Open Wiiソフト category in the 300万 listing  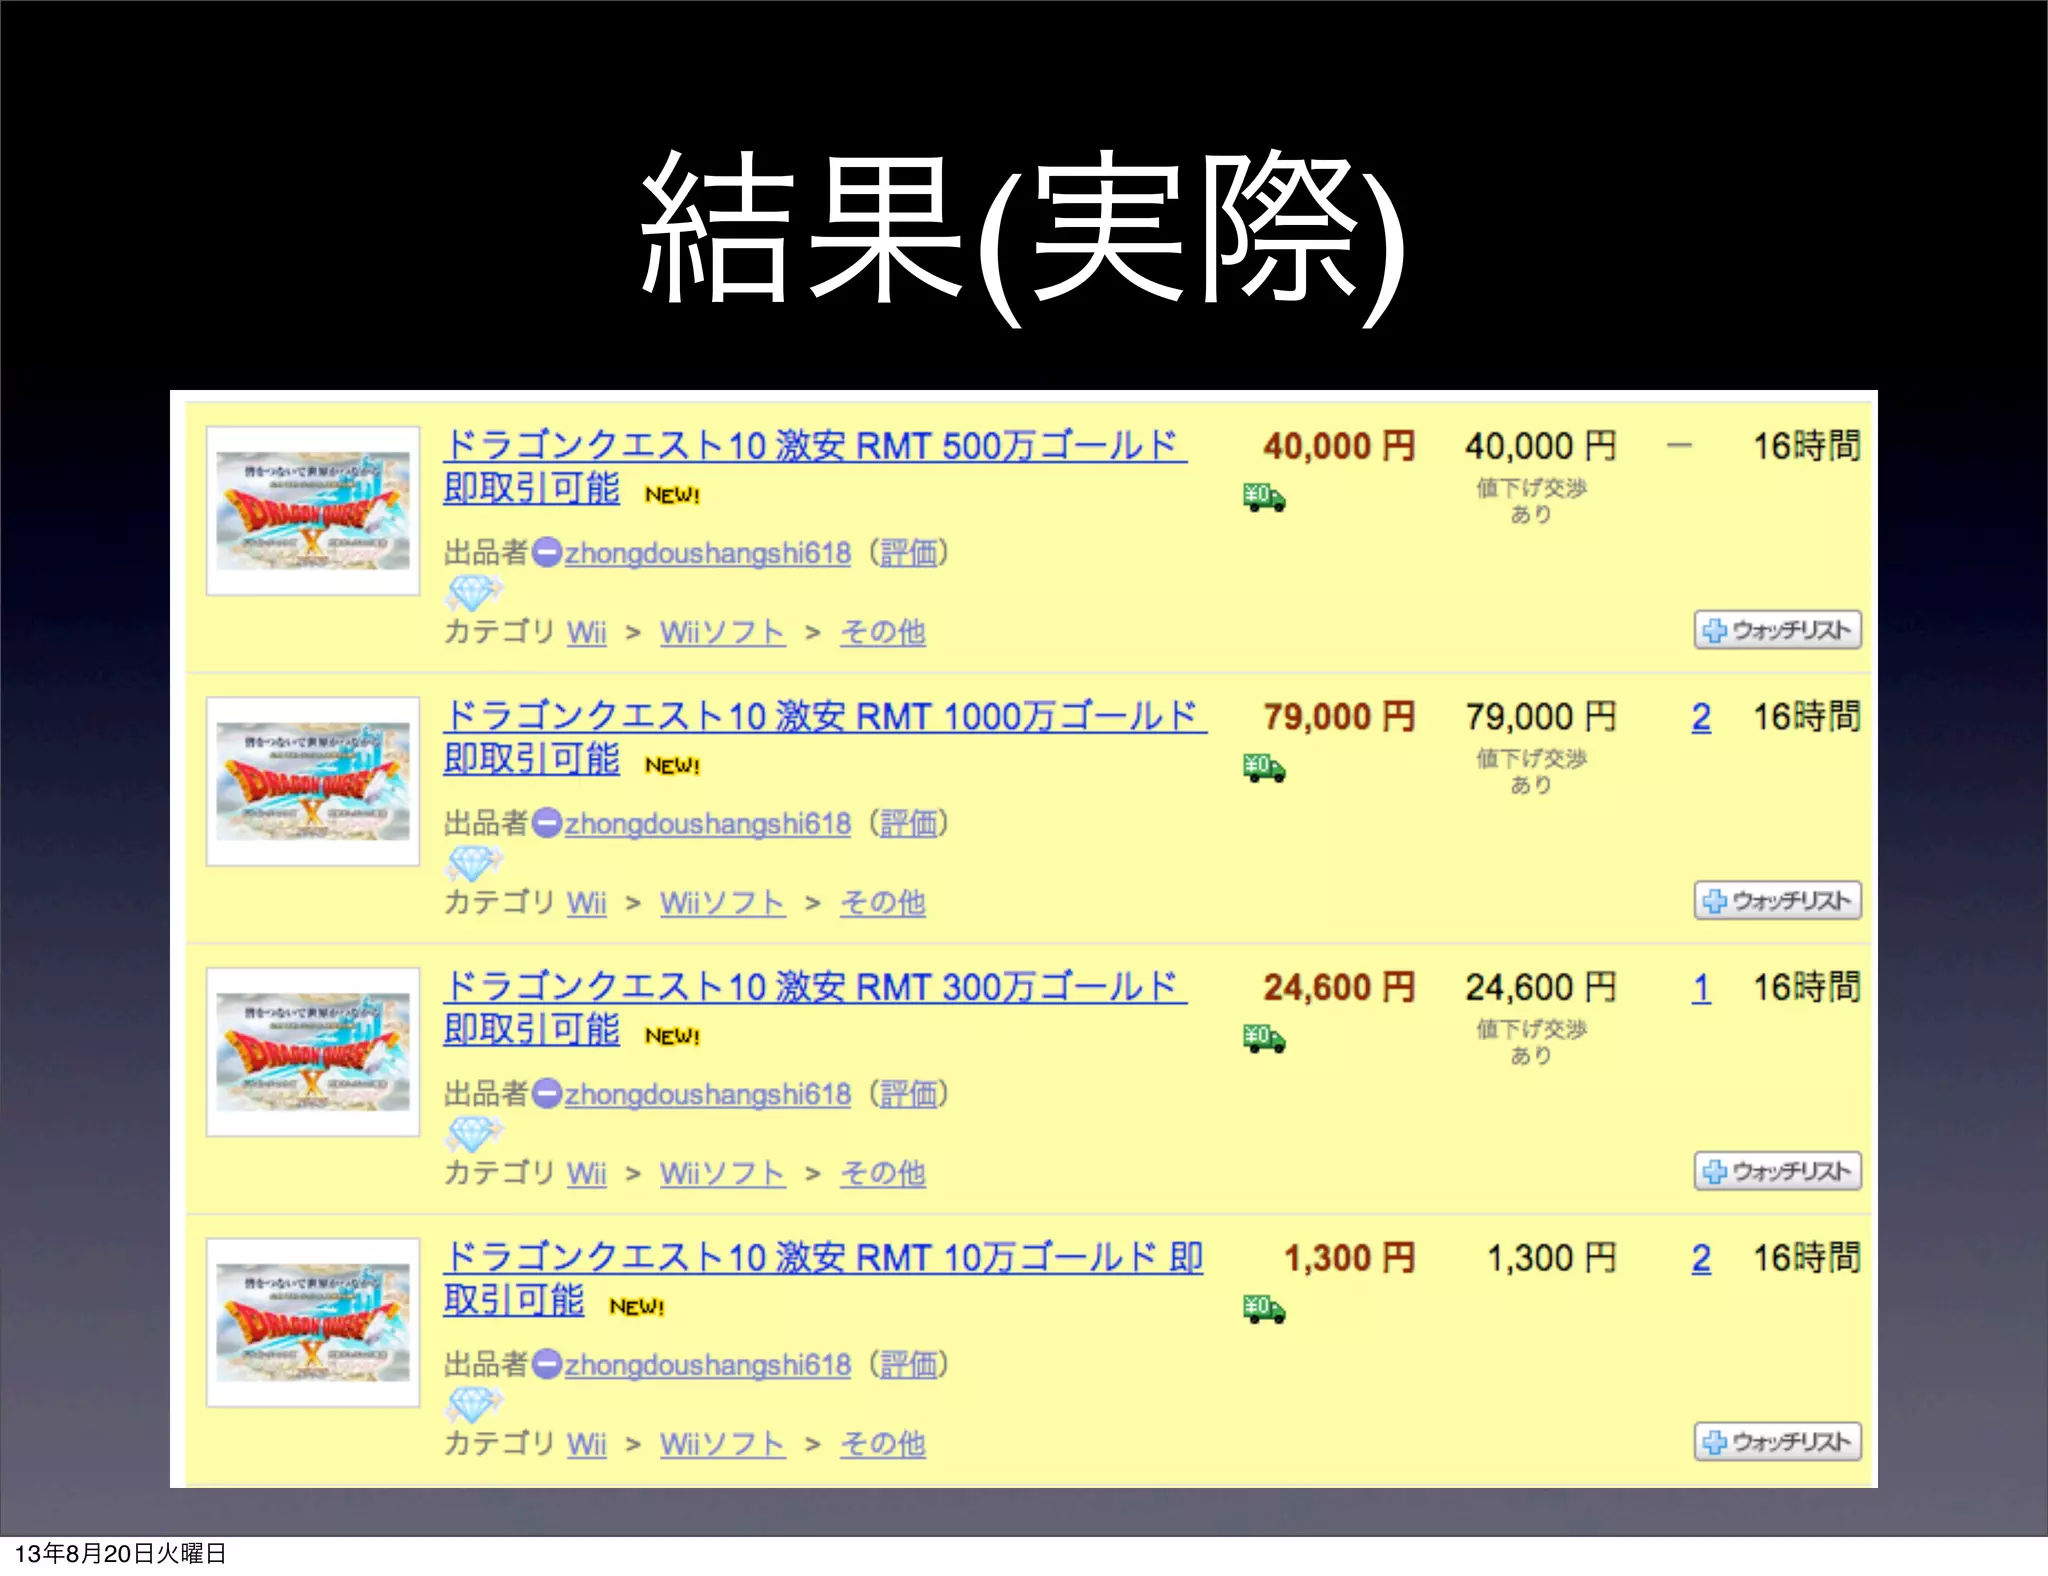click(x=722, y=1173)
